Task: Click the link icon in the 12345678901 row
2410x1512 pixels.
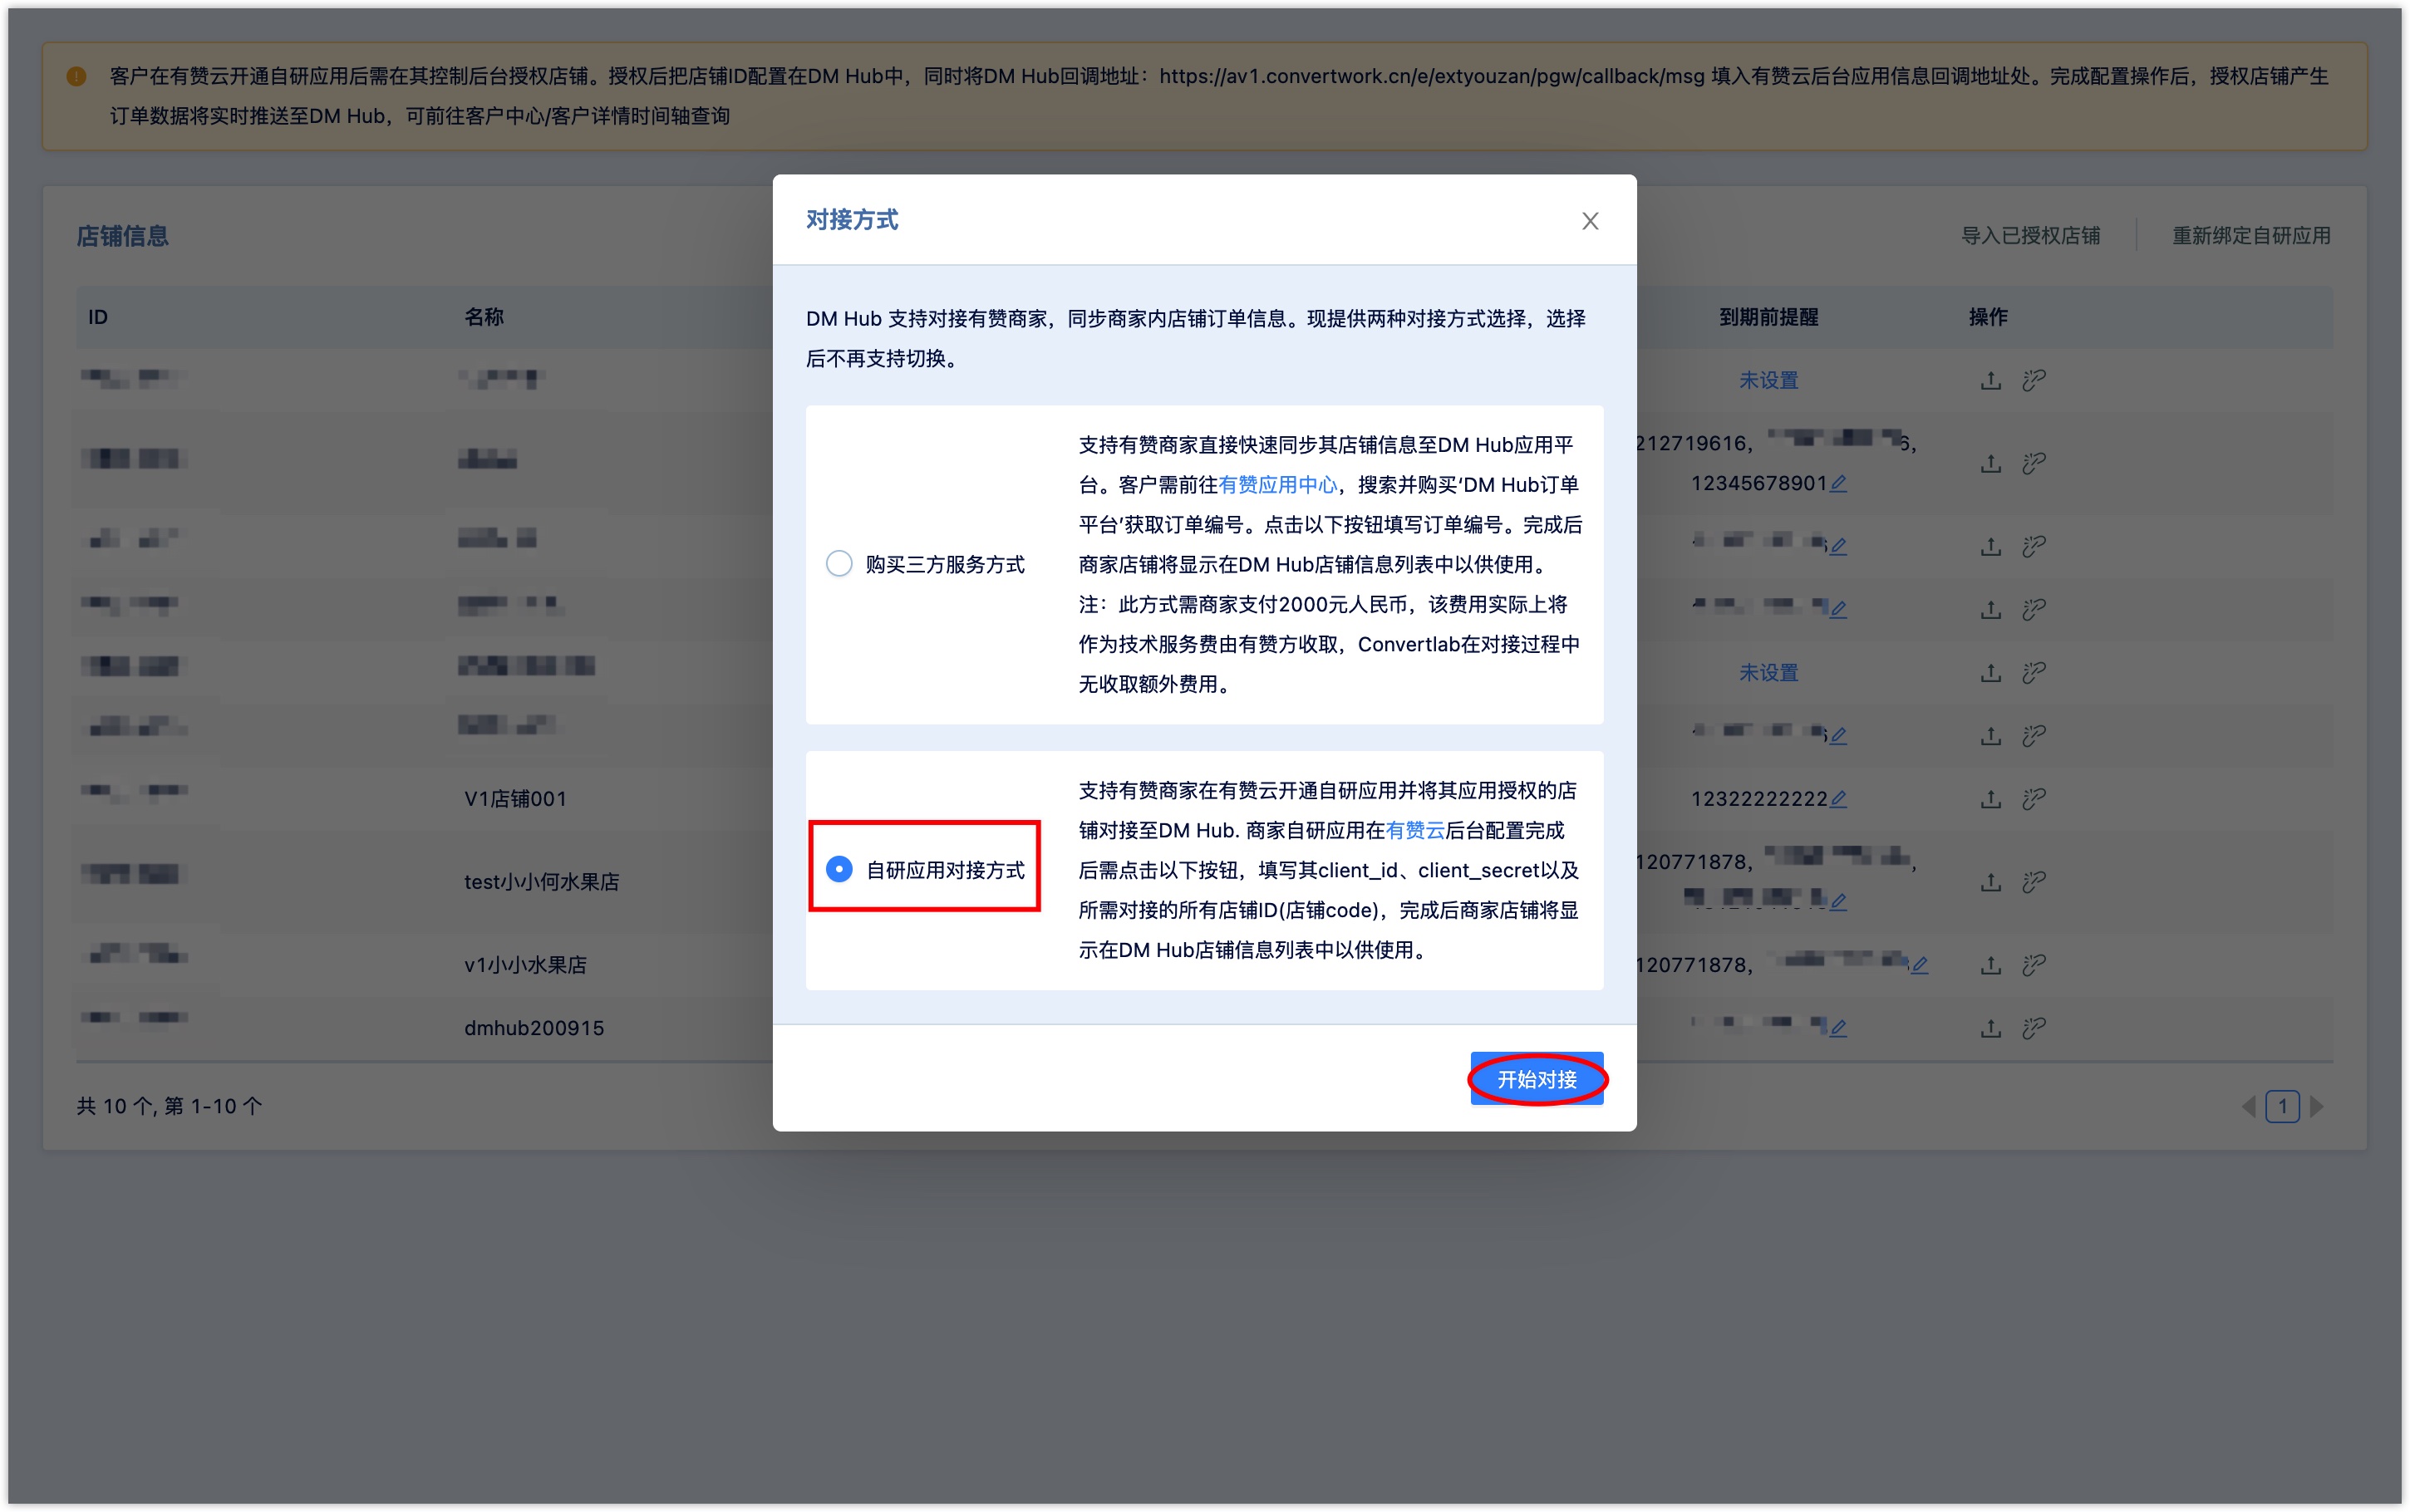Action: 2033,463
